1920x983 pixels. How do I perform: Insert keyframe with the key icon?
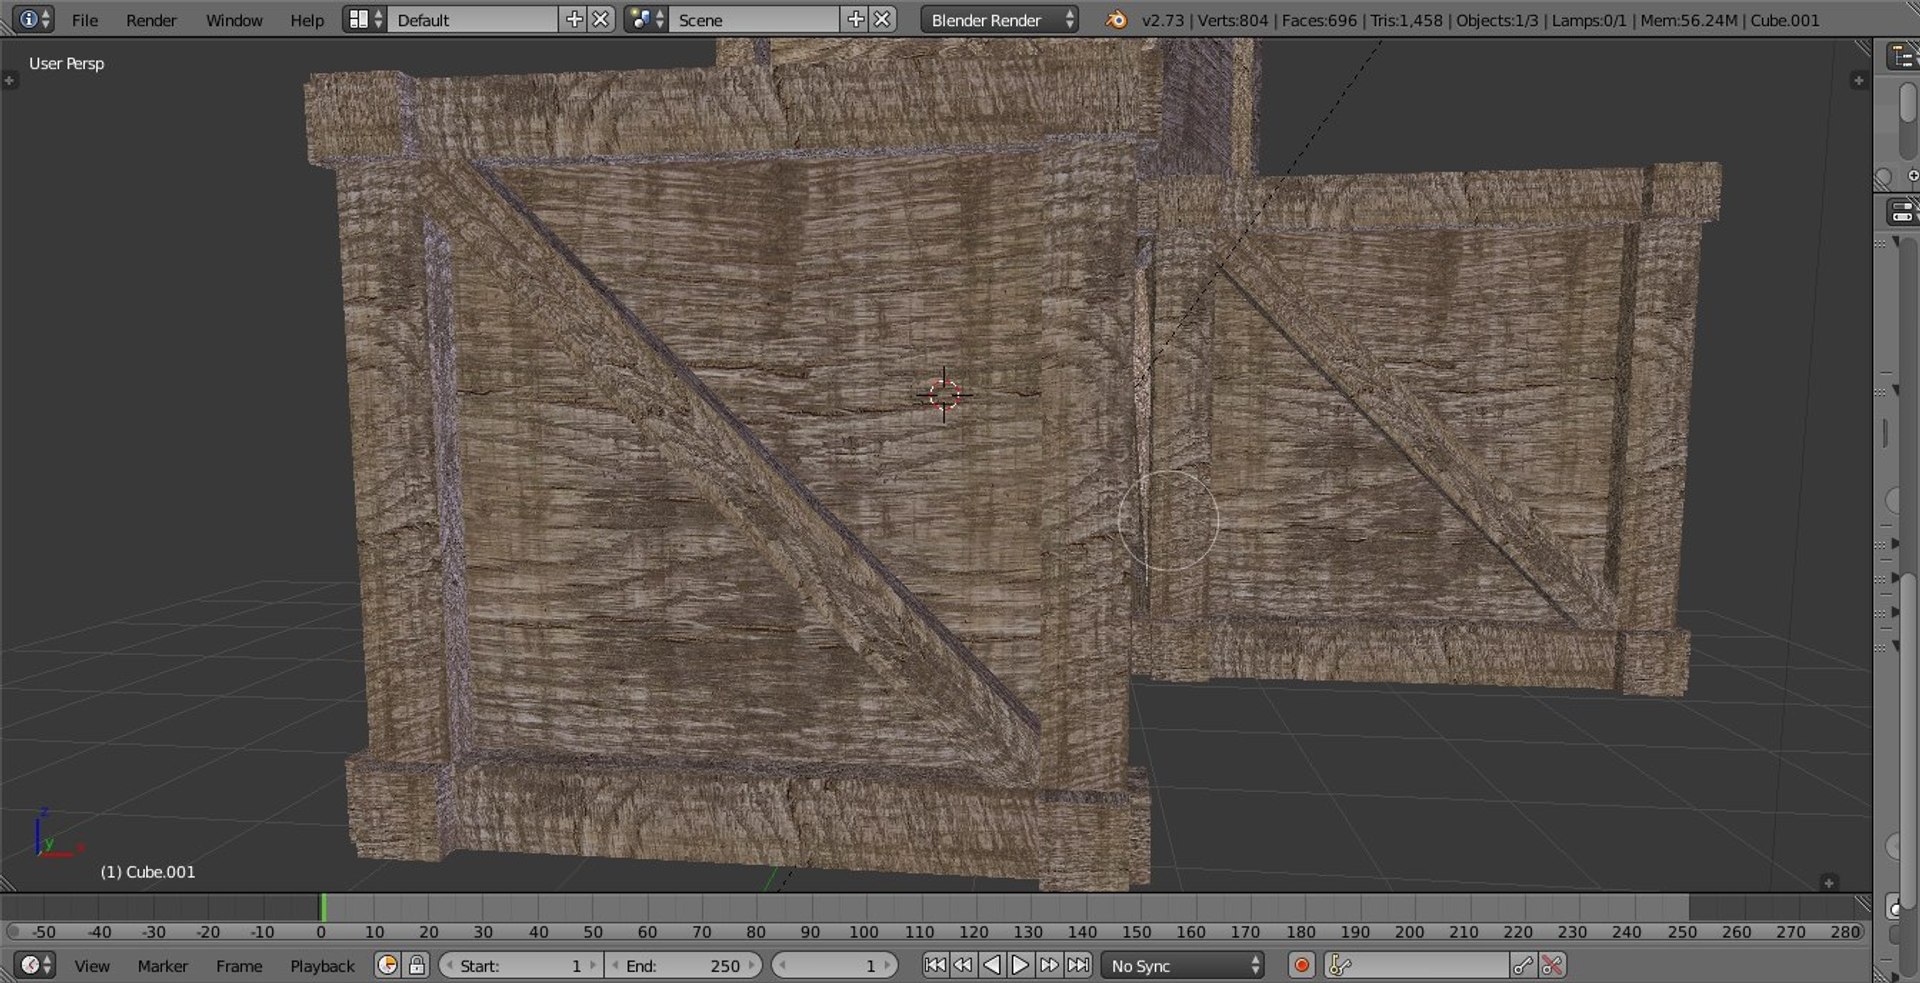(1523, 965)
